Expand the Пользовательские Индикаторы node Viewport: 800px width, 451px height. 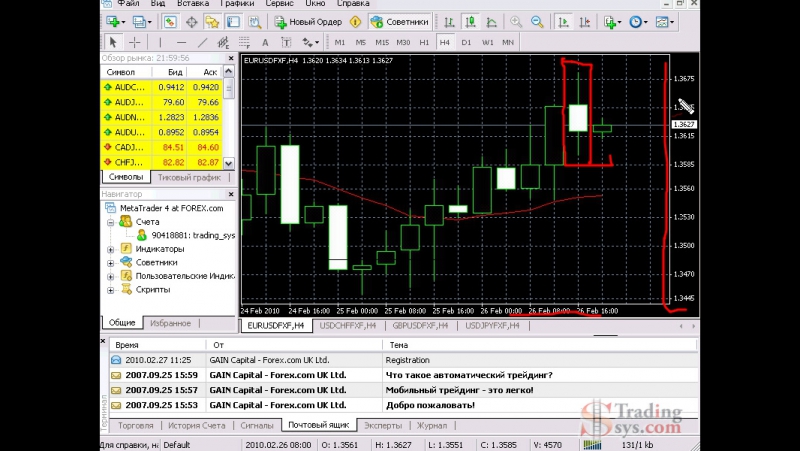(x=110, y=277)
